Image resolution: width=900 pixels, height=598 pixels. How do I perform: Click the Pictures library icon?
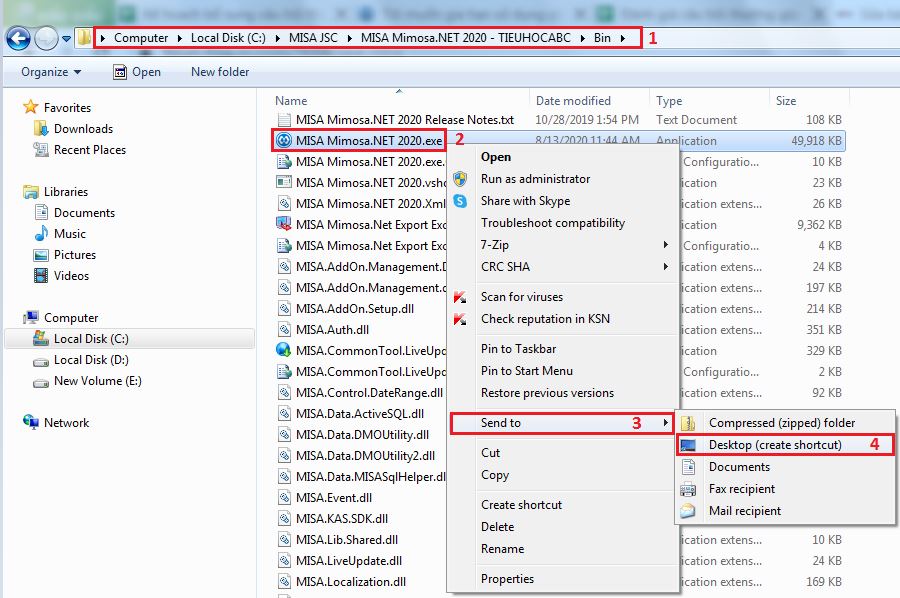(41, 255)
